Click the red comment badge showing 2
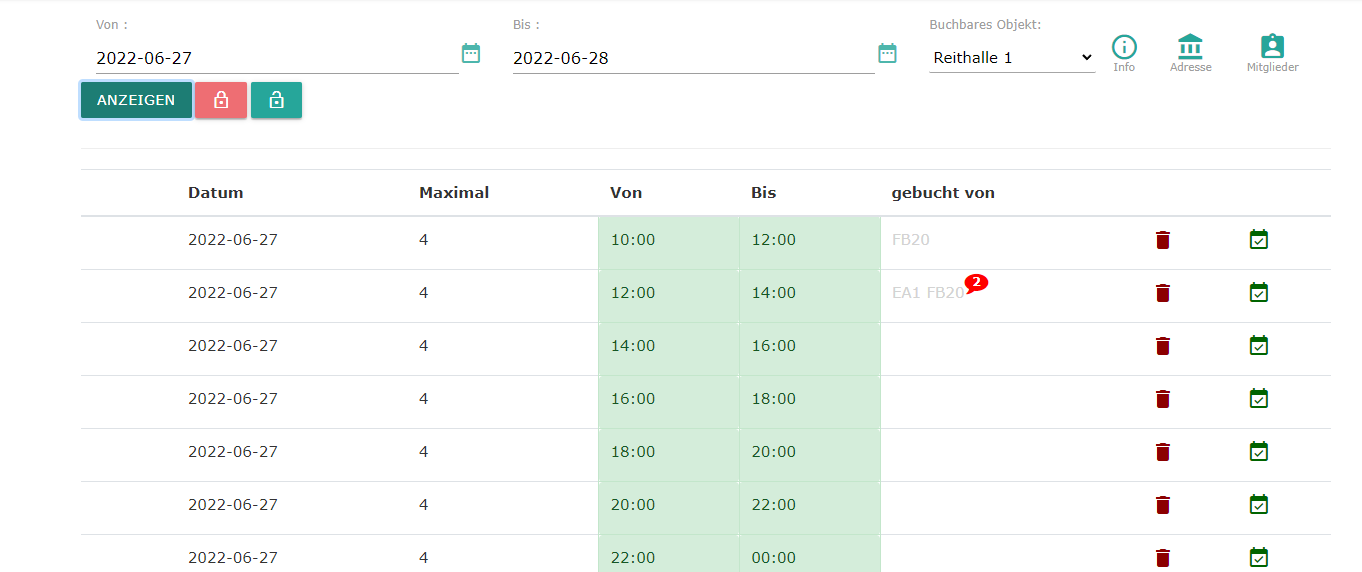Screen dimensions: 1362x572 [976, 283]
